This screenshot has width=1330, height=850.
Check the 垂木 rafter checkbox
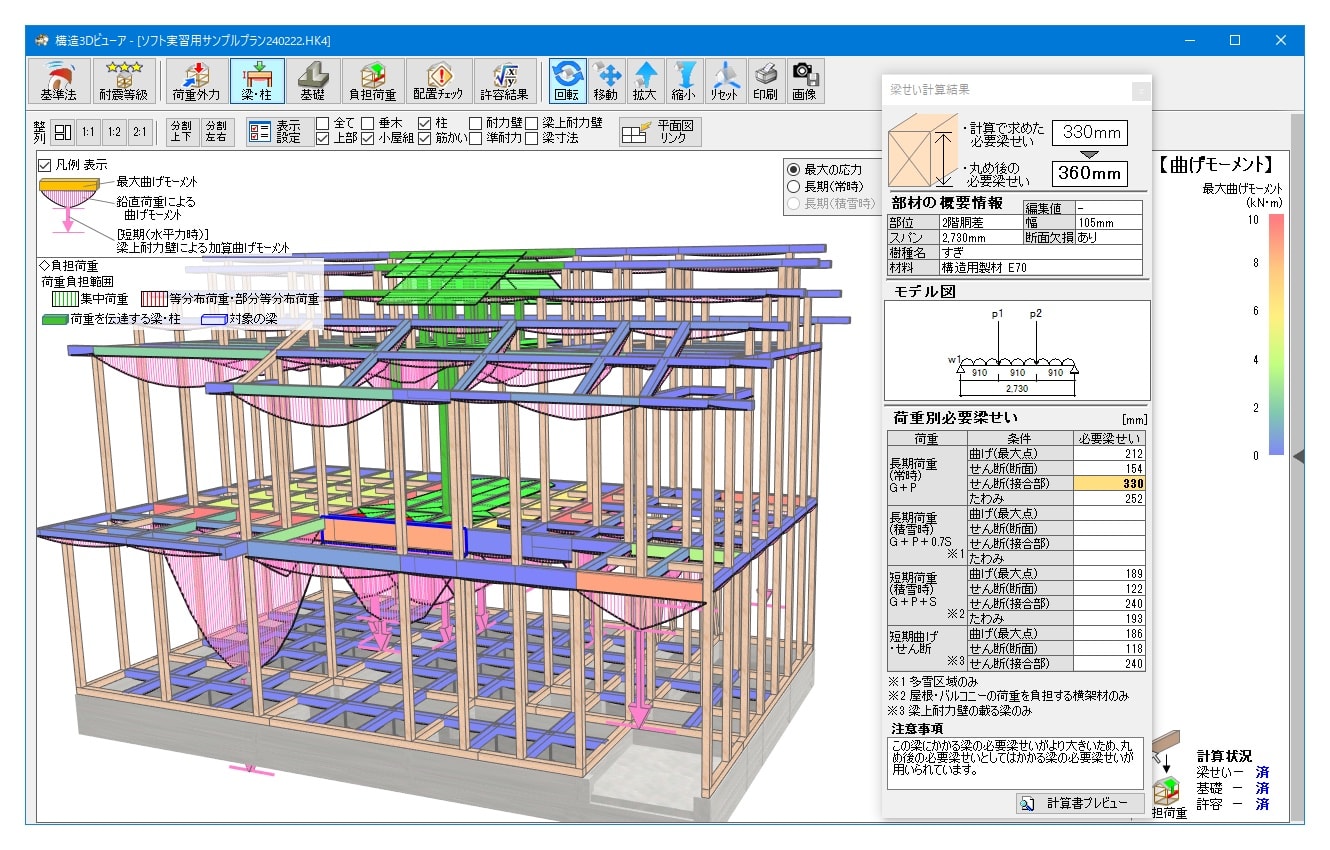[368, 123]
